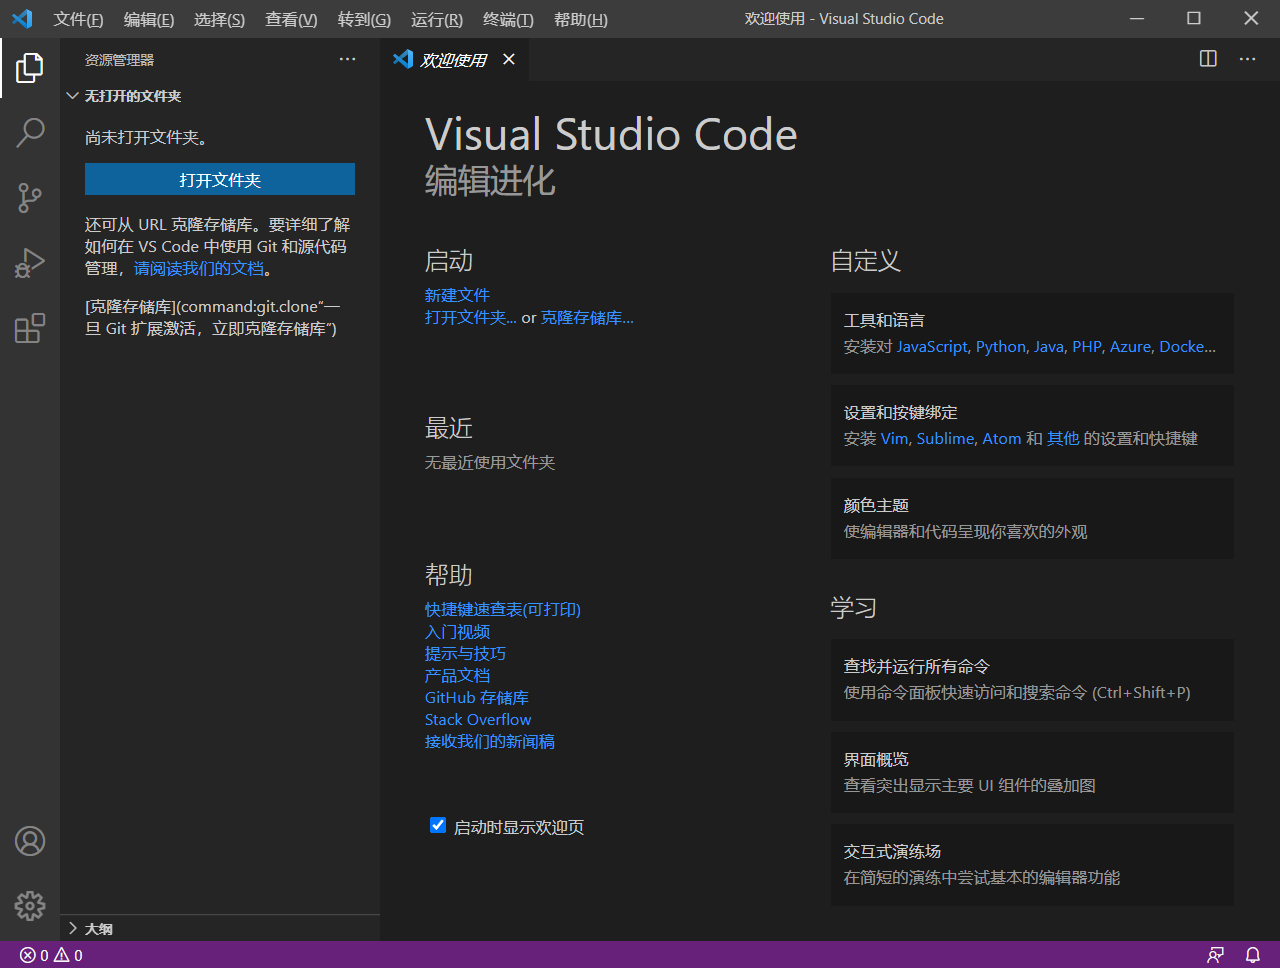This screenshot has width=1280, height=968.
Task: Select the 欢迎使用 editor tab
Action: (x=454, y=59)
